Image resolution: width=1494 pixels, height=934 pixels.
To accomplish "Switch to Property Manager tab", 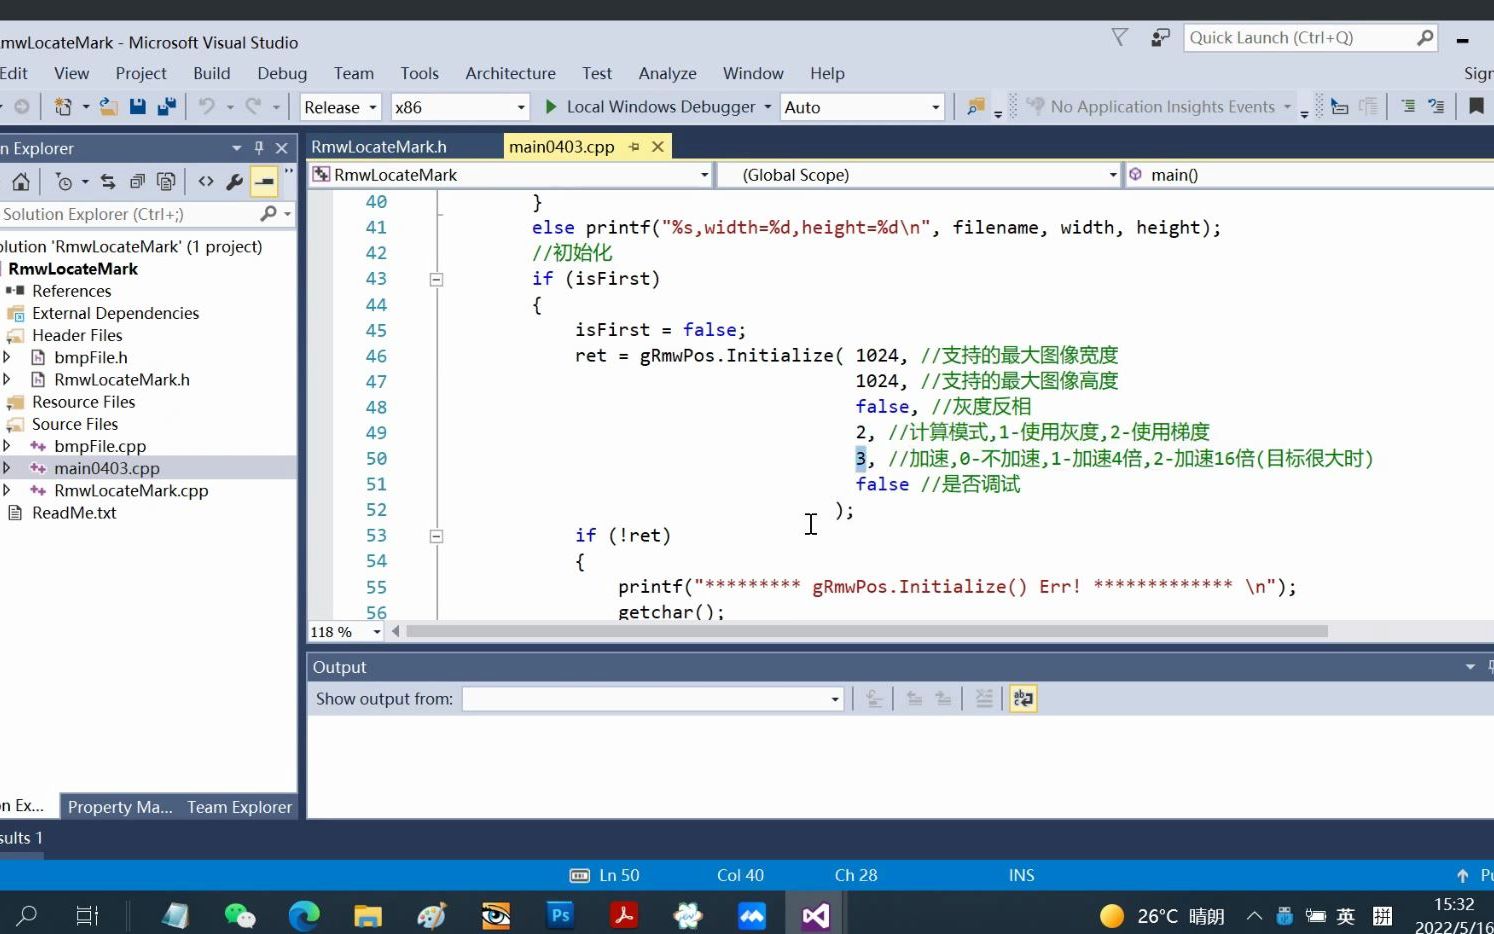I will point(120,807).
